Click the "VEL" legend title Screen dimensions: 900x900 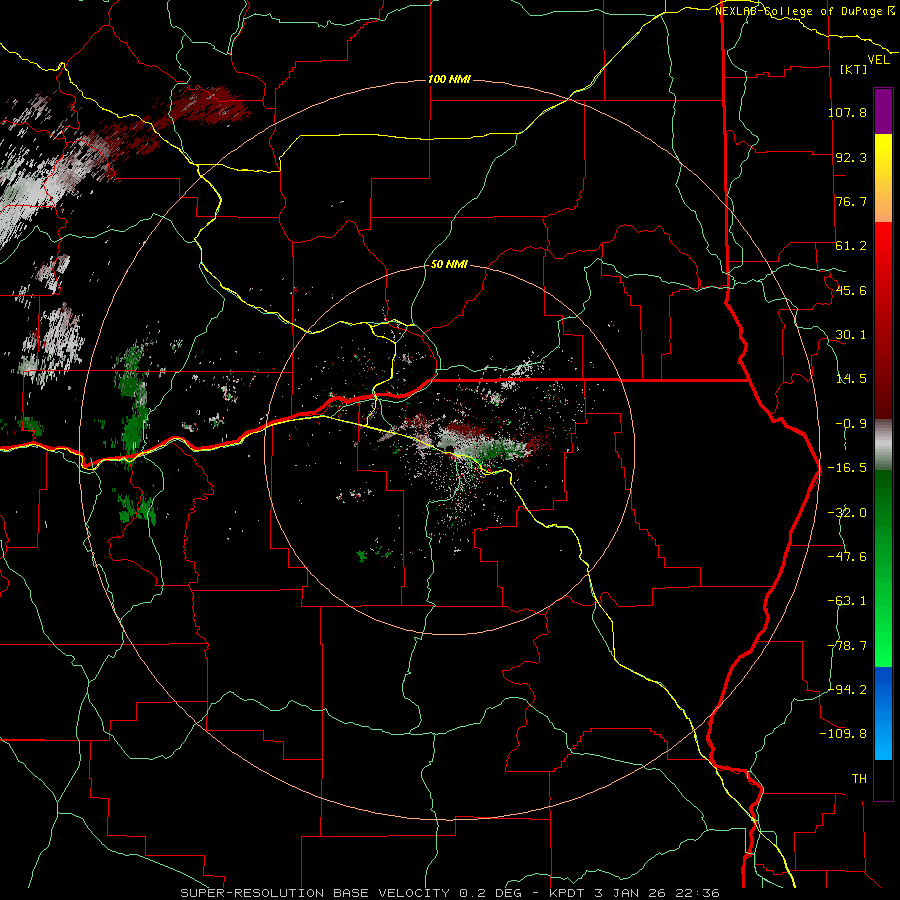878,59
